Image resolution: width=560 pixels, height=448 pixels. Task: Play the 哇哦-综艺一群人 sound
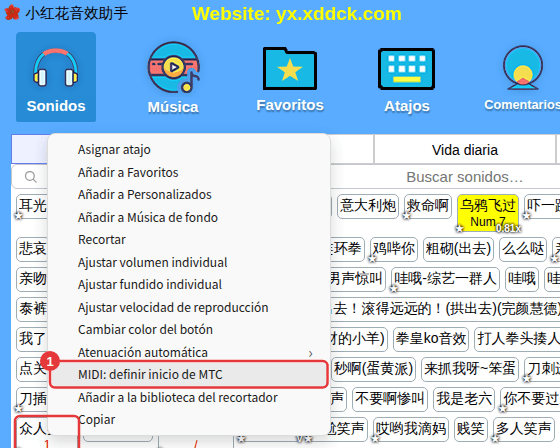445,279
